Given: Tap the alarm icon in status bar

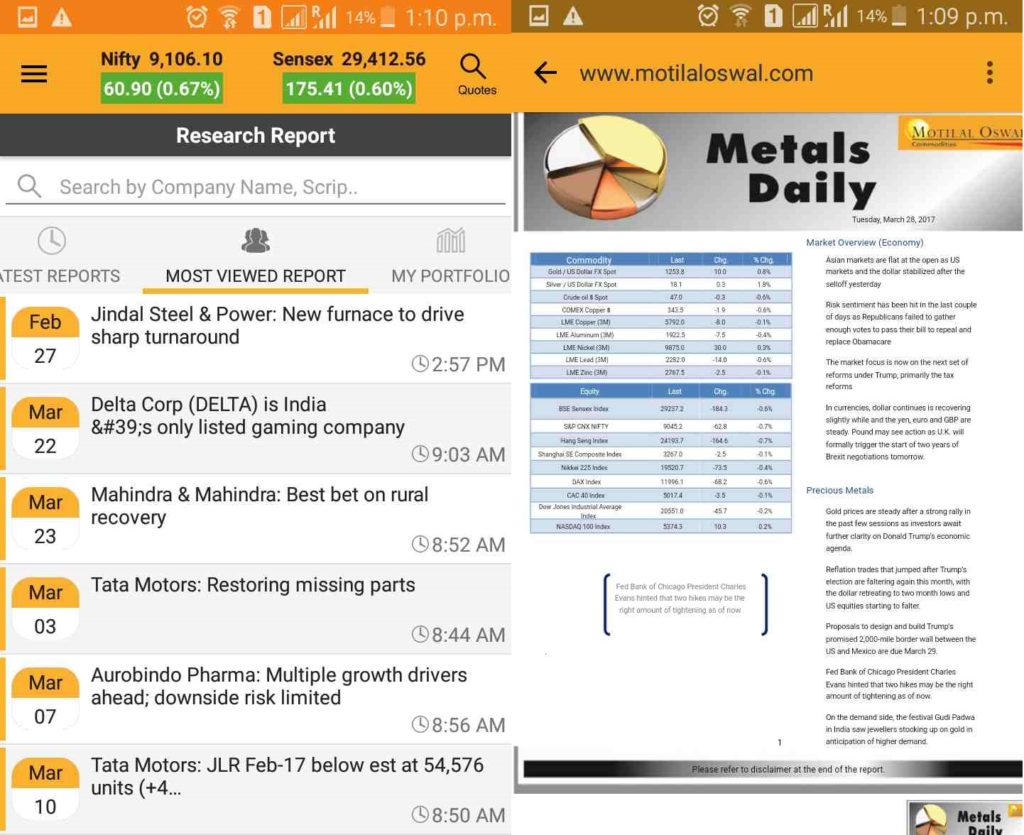Looking at the screenshot, I should tap(197, 16).
